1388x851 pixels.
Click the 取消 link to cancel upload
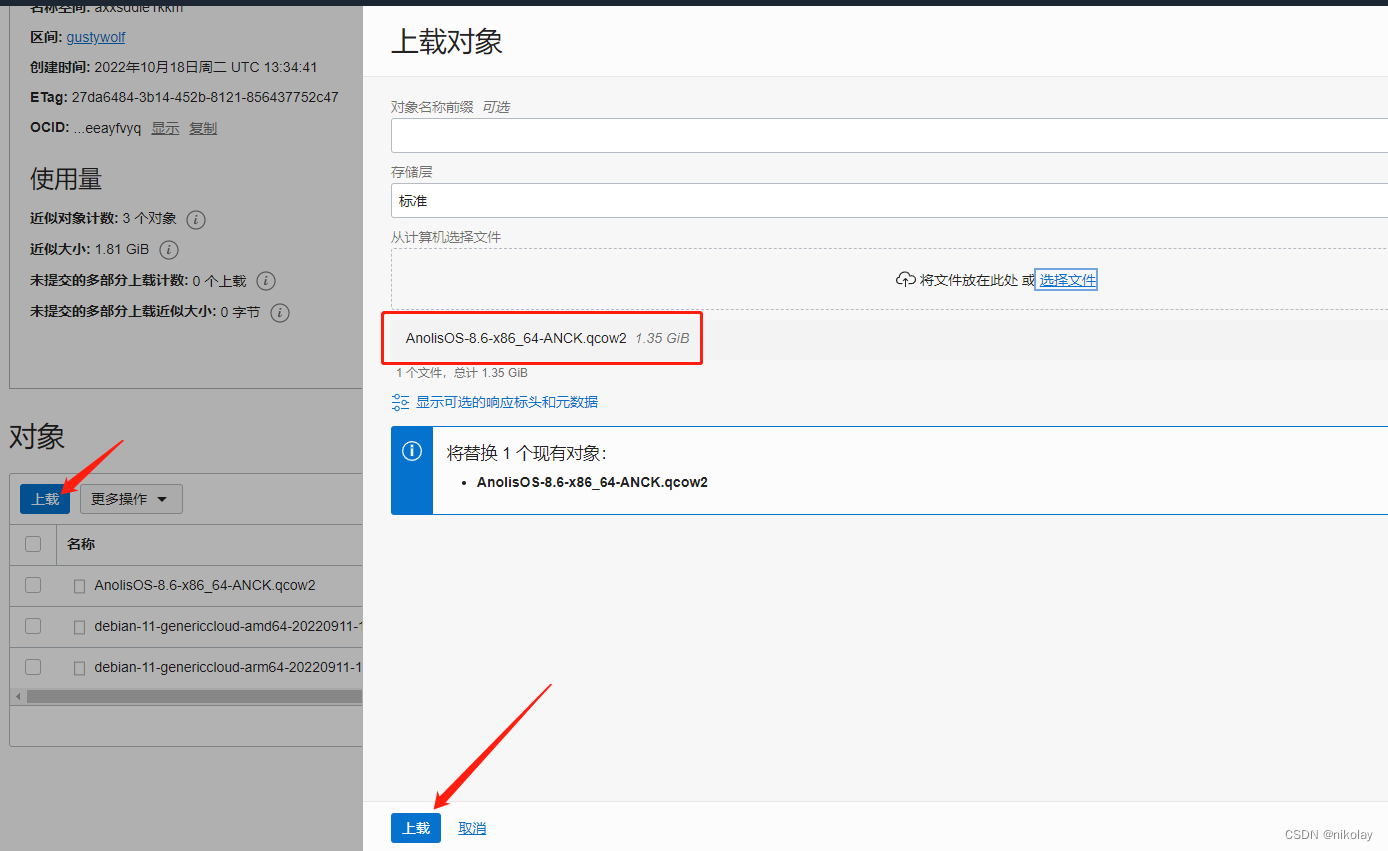click(471, 827)
